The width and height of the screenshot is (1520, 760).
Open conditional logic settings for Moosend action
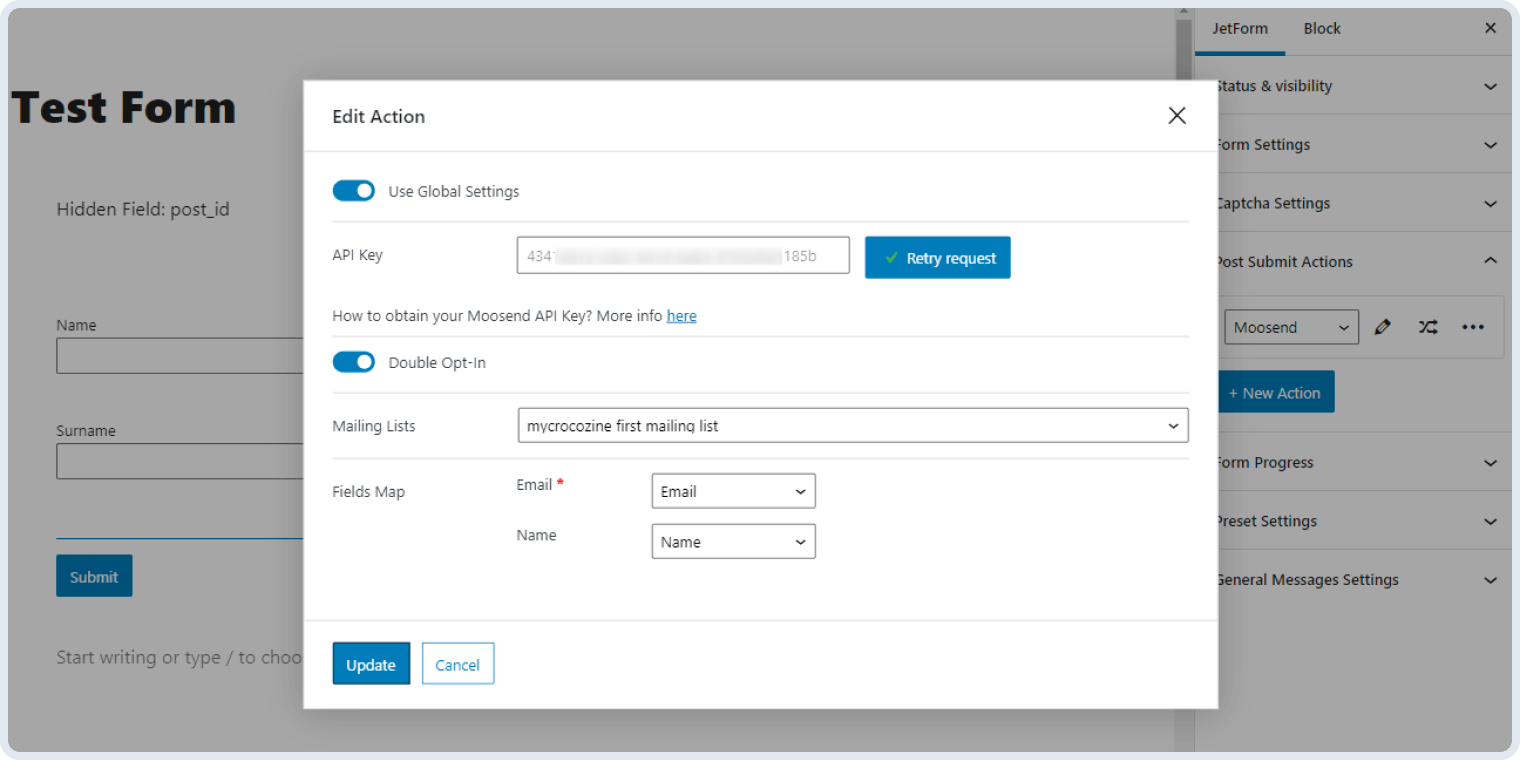(1428, 327)
